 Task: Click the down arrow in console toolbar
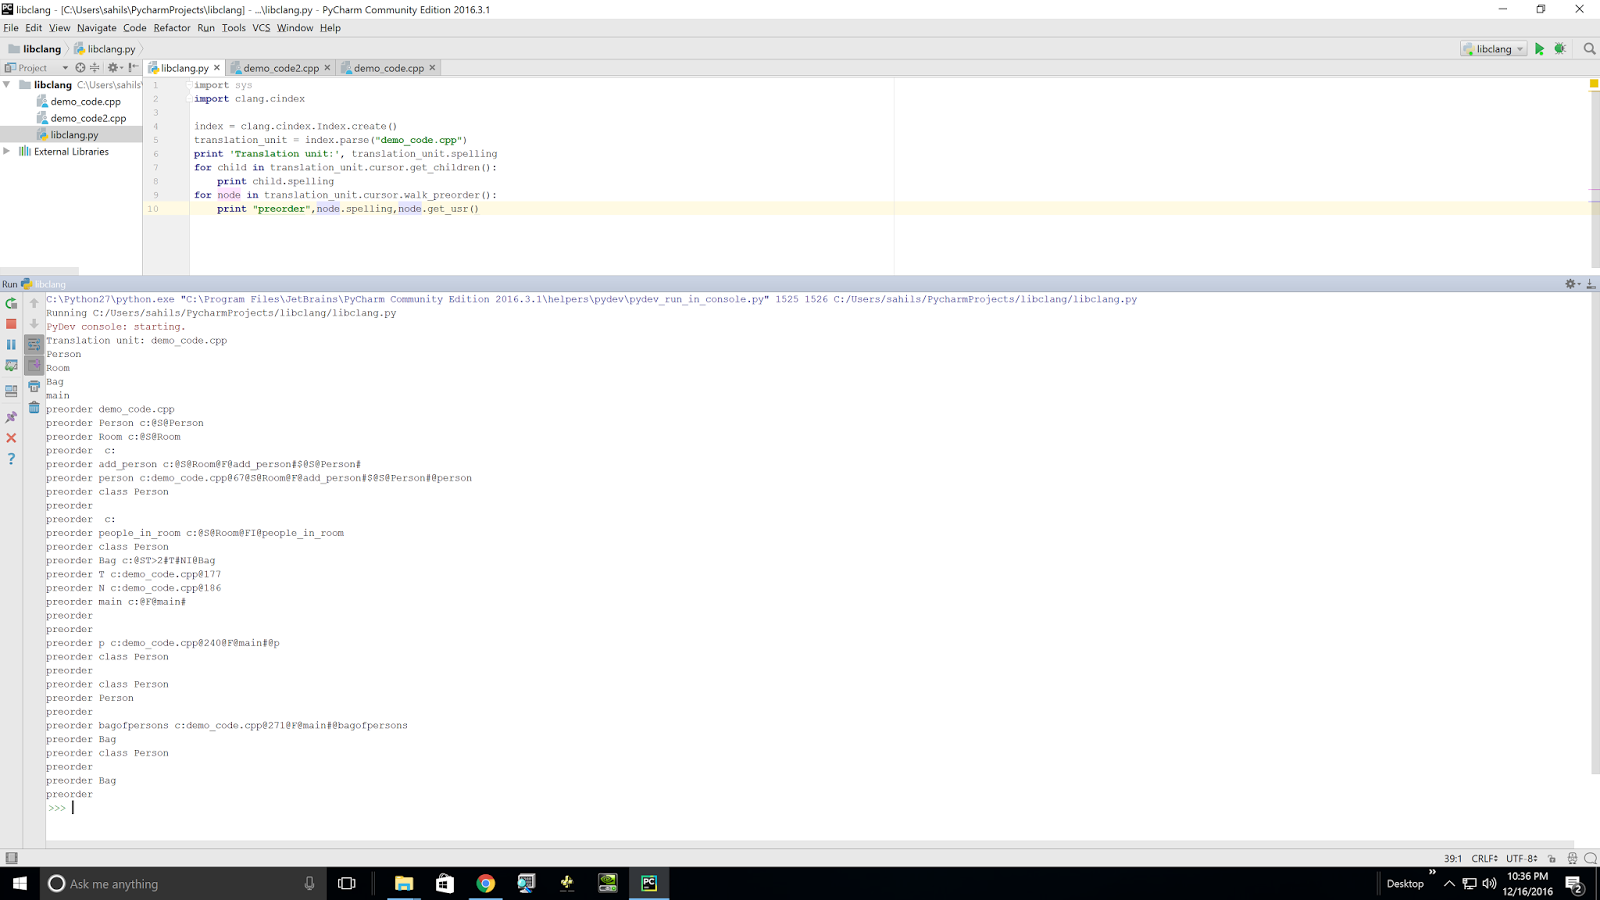[34, 324]
